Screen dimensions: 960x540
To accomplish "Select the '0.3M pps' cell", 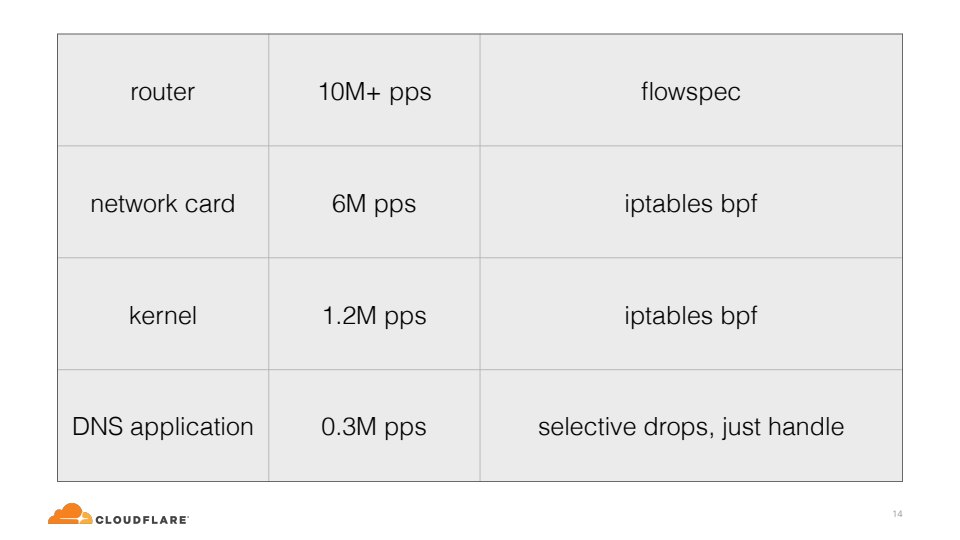I will pyautogui.click(x=374, y=427).
